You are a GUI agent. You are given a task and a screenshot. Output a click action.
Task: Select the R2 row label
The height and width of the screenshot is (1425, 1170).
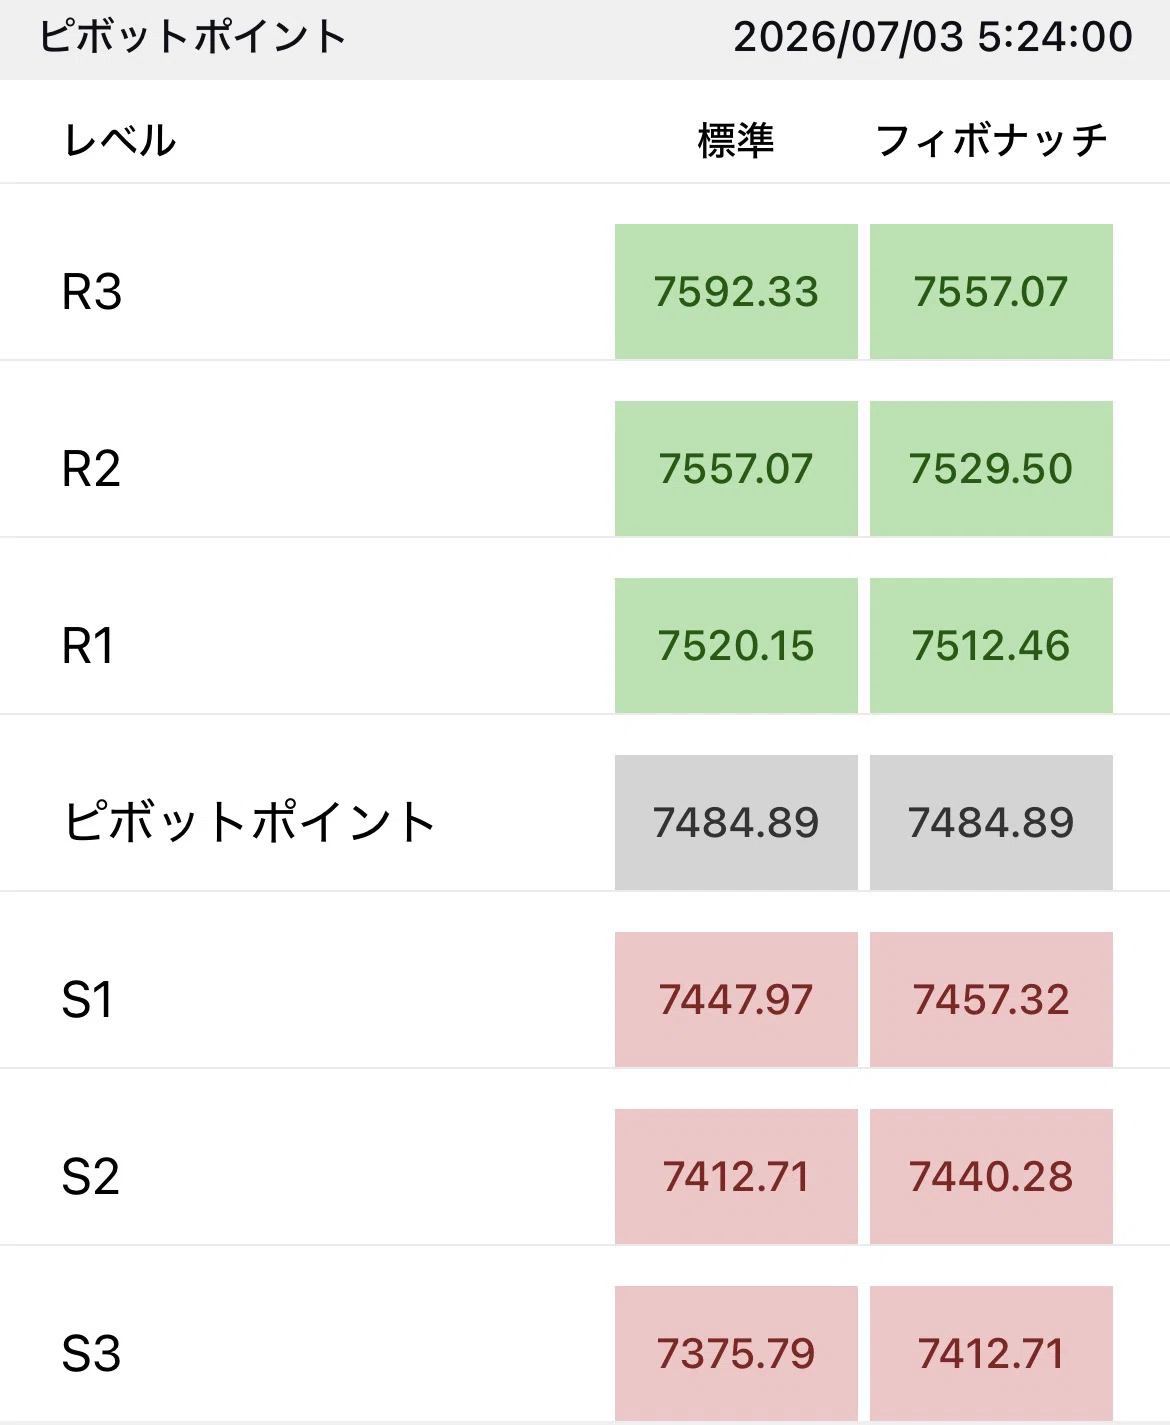(91, 469)
